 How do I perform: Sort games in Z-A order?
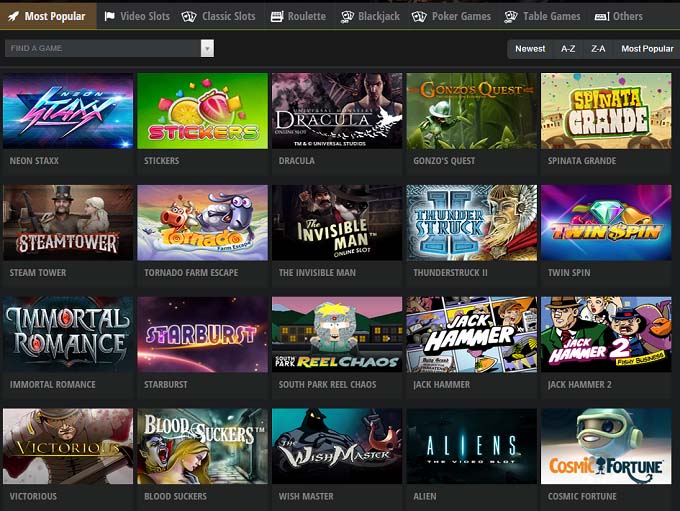tap(598, 48)
